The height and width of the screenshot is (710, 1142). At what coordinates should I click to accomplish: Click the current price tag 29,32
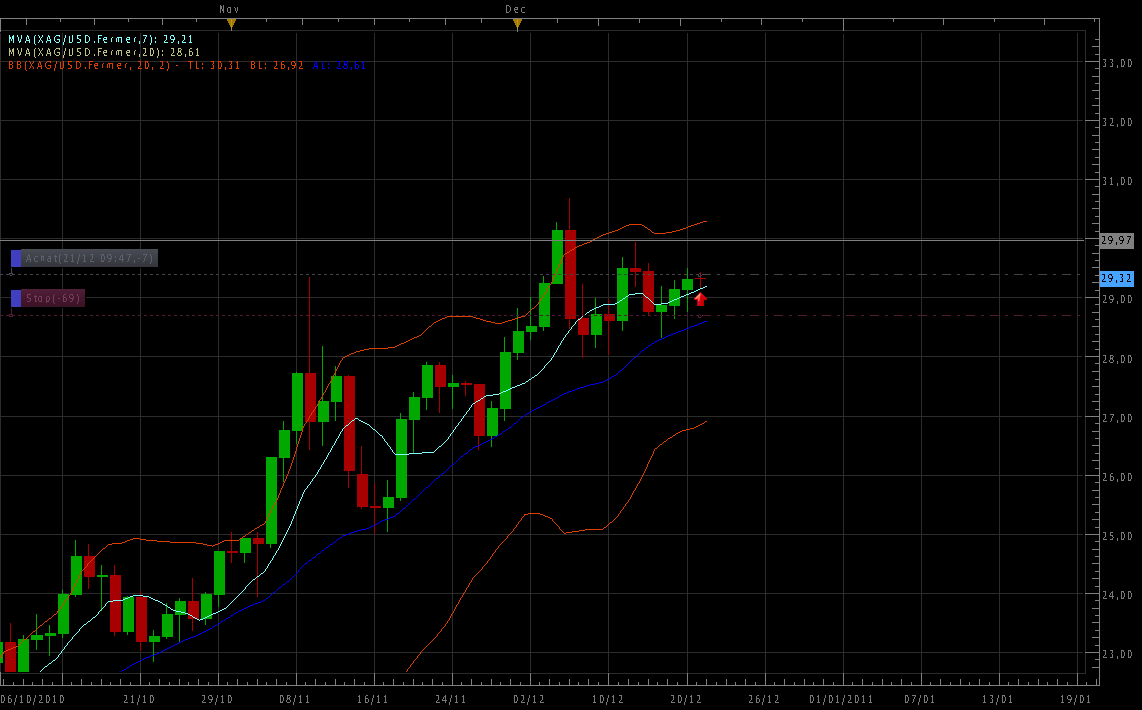1116,278
